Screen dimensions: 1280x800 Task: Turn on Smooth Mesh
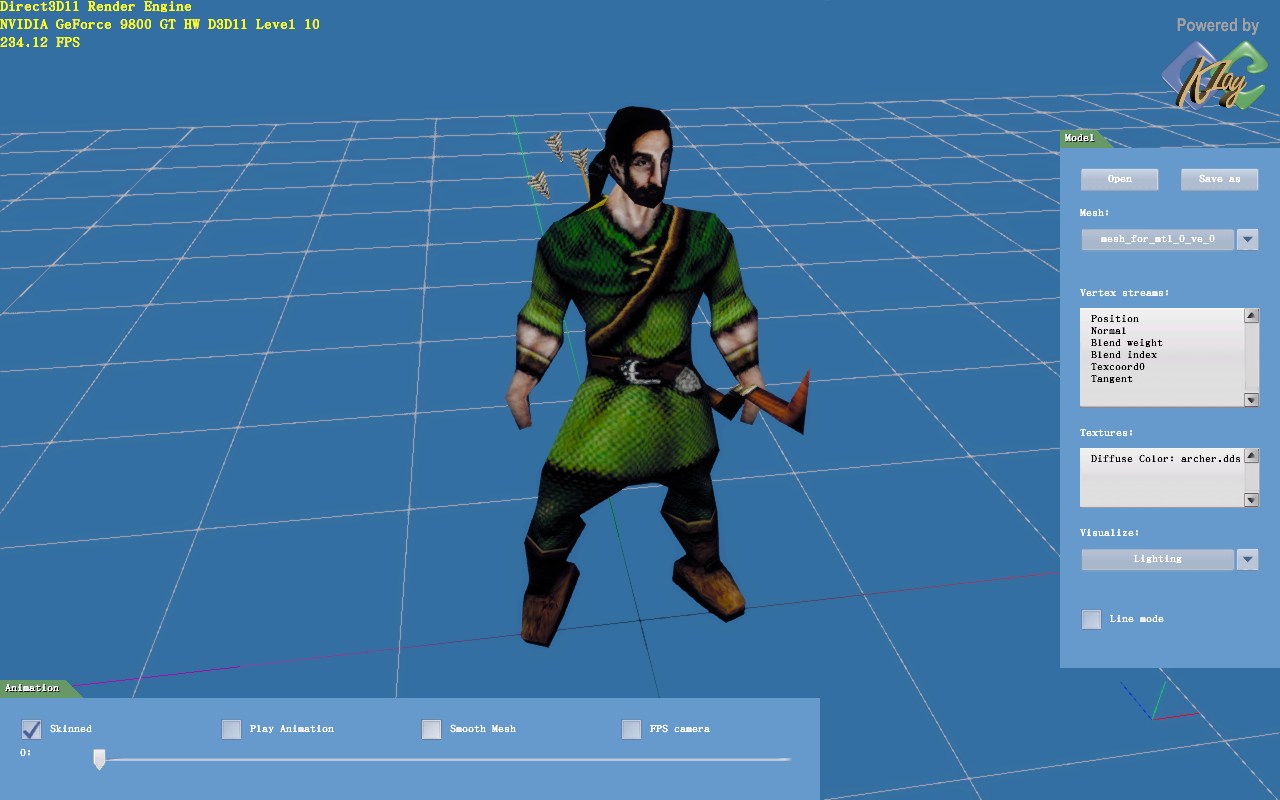coord(431,729)
